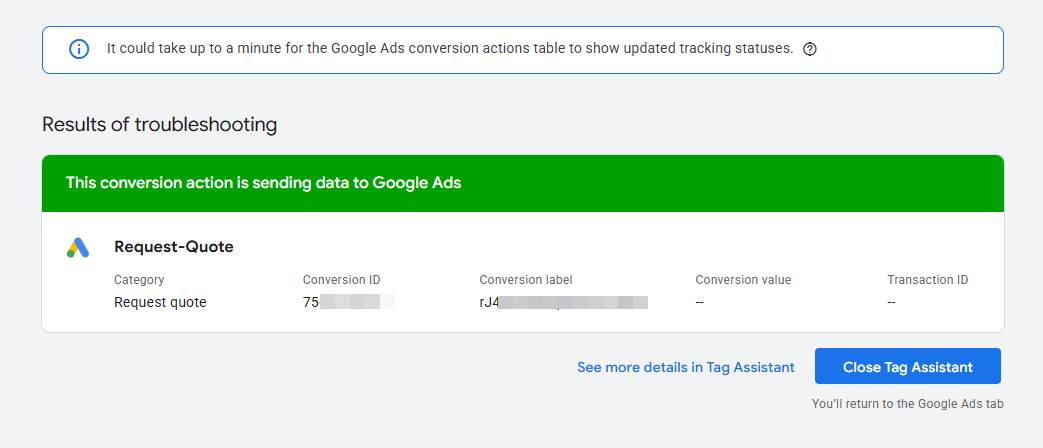The image size is (1043, 448).
Task: Click the blue info circle icon
Action: [79, 49]
